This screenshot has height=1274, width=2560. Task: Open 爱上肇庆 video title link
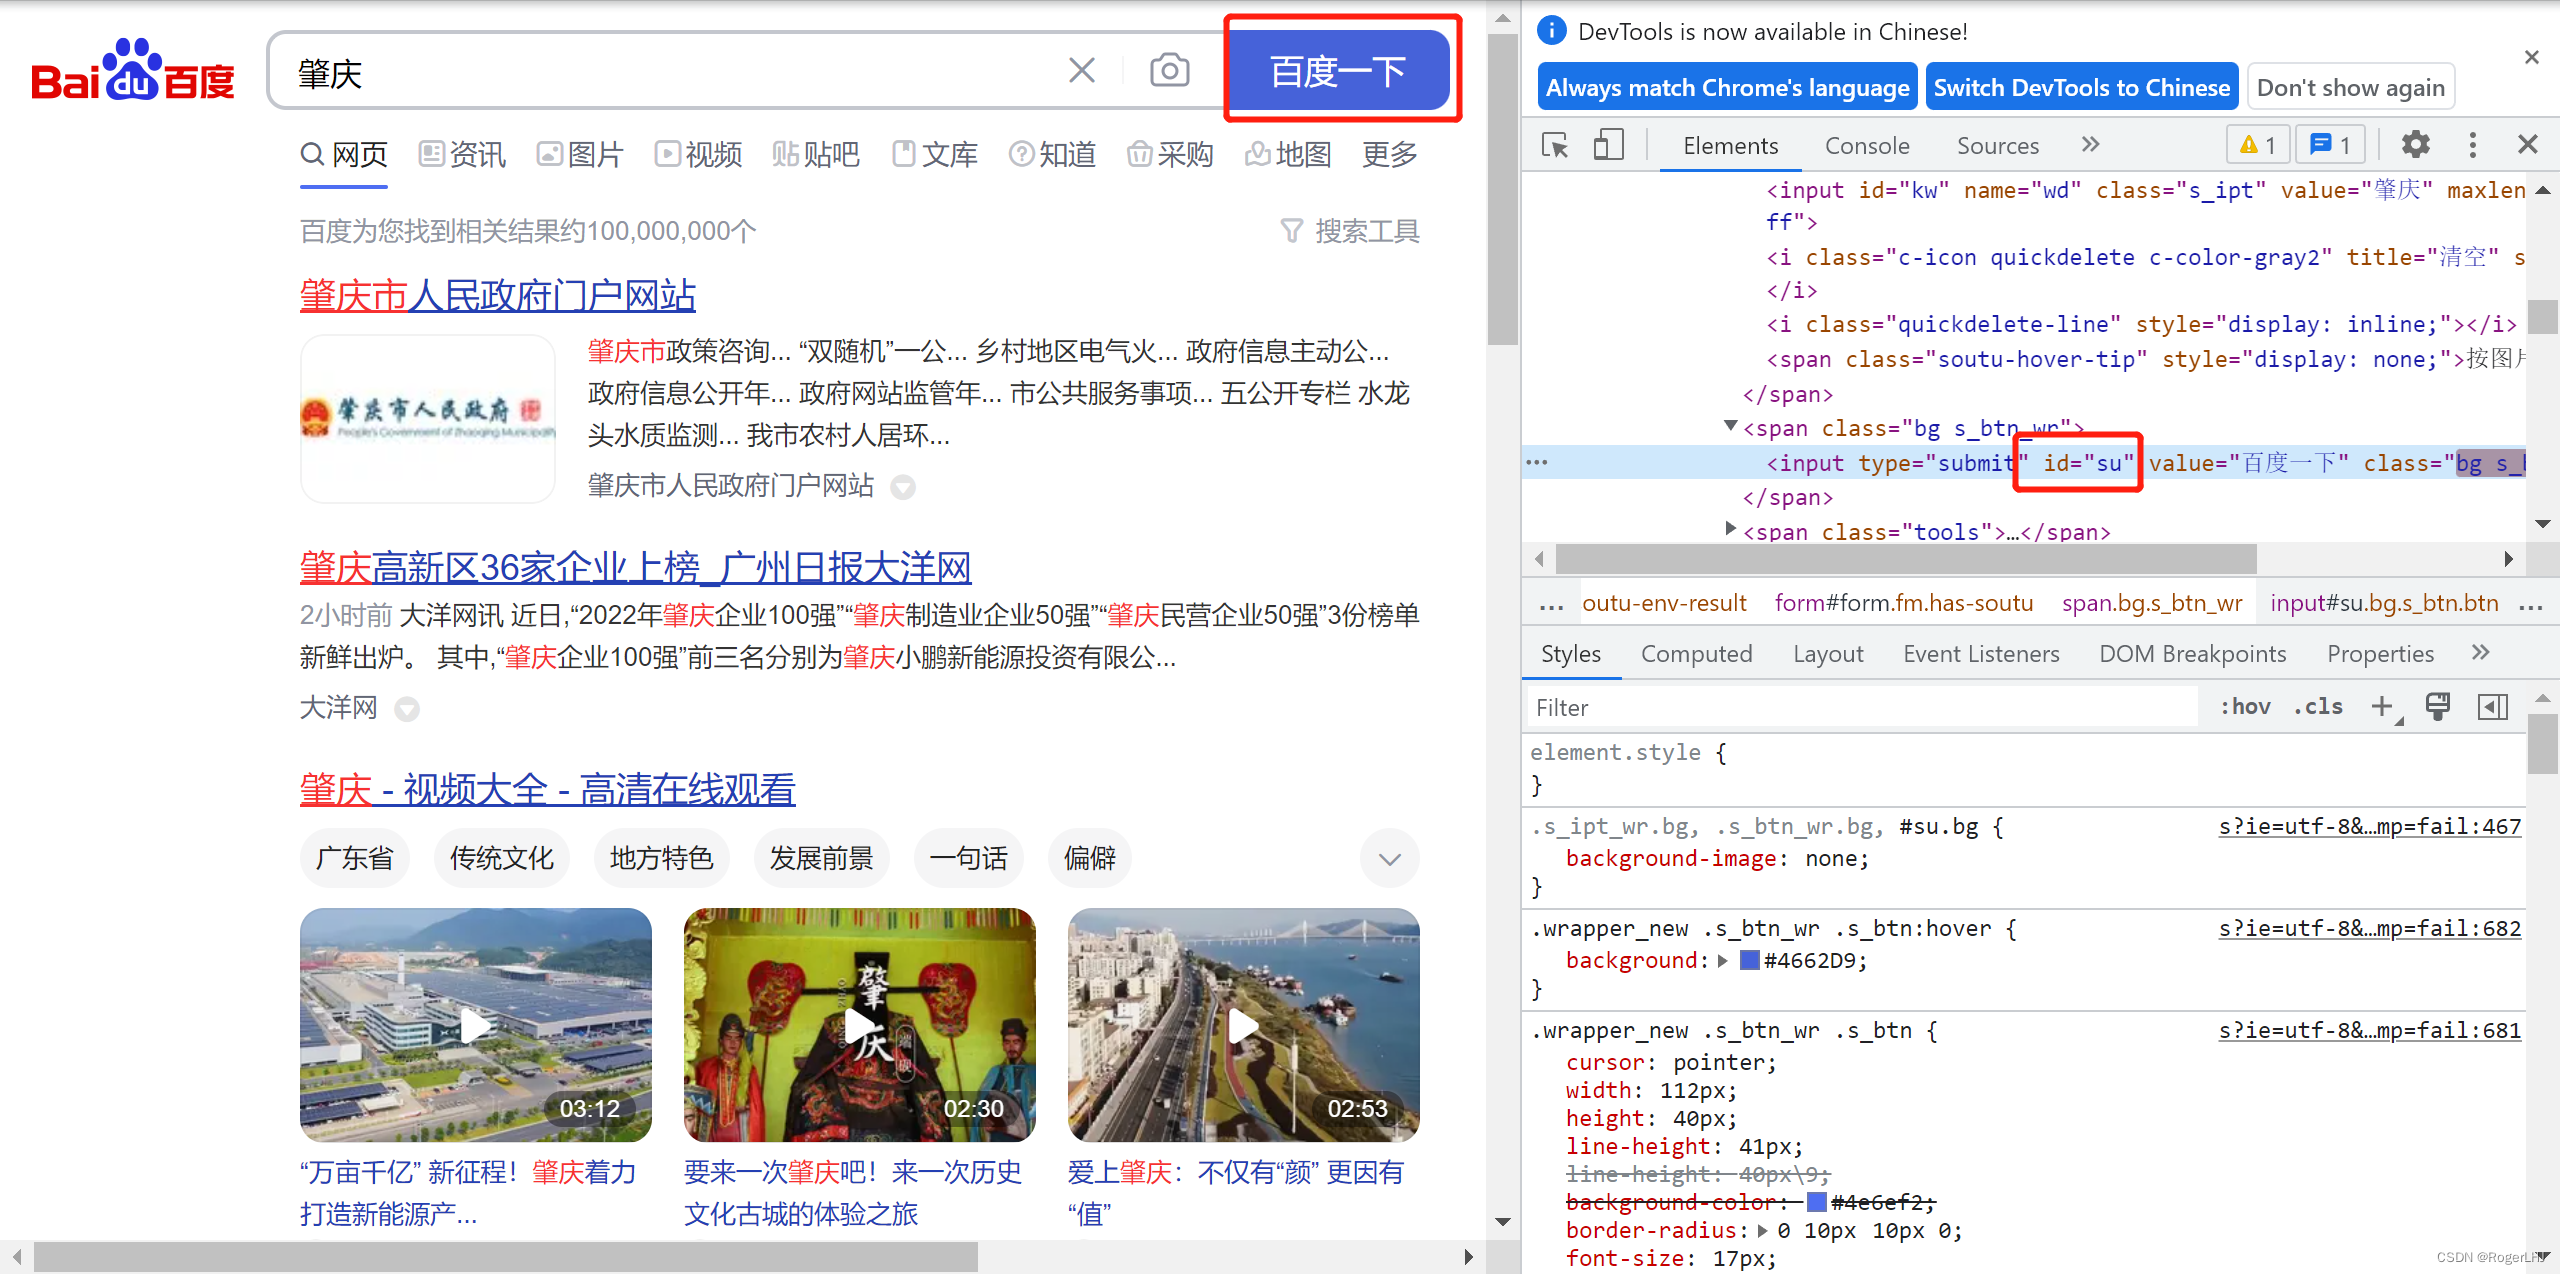pyautogui.click(x=1236, y=1192)
